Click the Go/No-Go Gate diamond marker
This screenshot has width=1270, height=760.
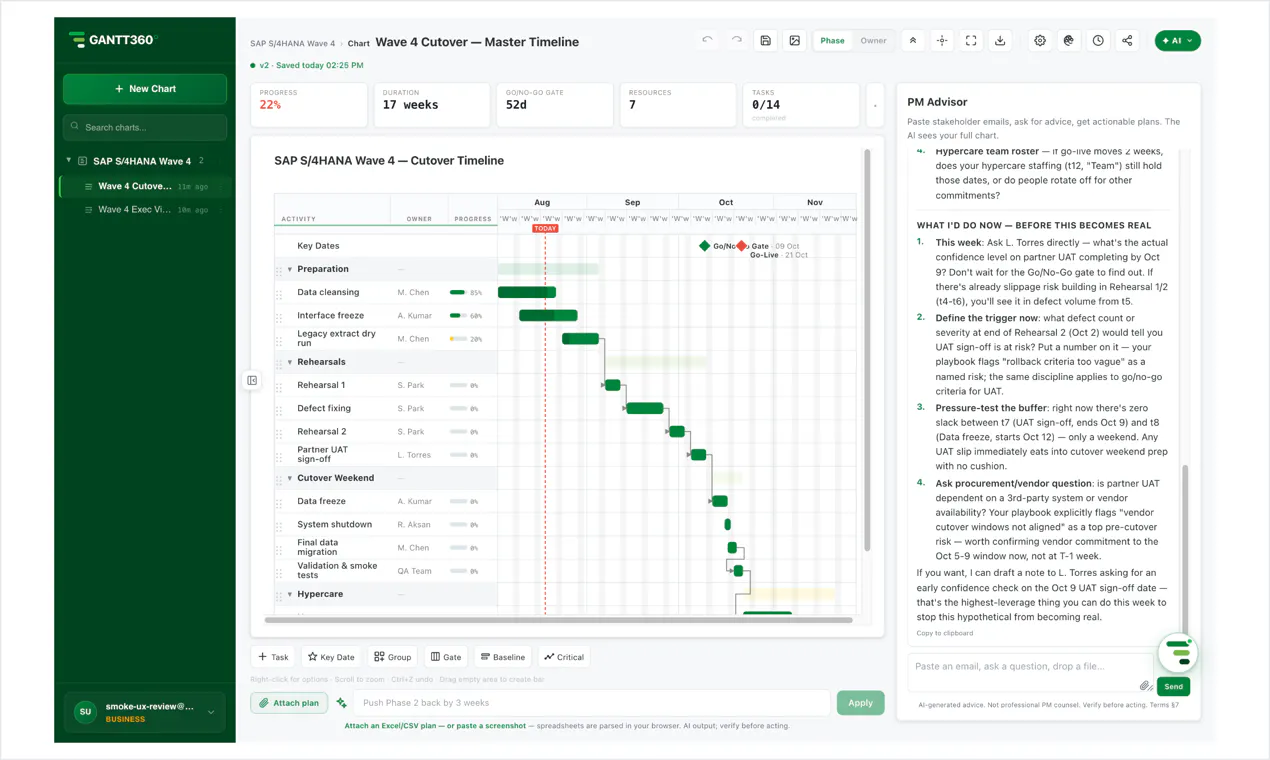pyautogui.click(x=704, y=246)
